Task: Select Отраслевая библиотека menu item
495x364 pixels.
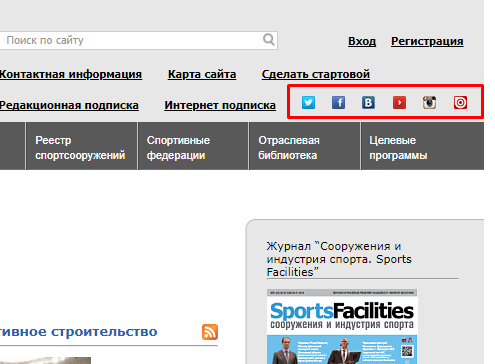Action: pos(304,146)
